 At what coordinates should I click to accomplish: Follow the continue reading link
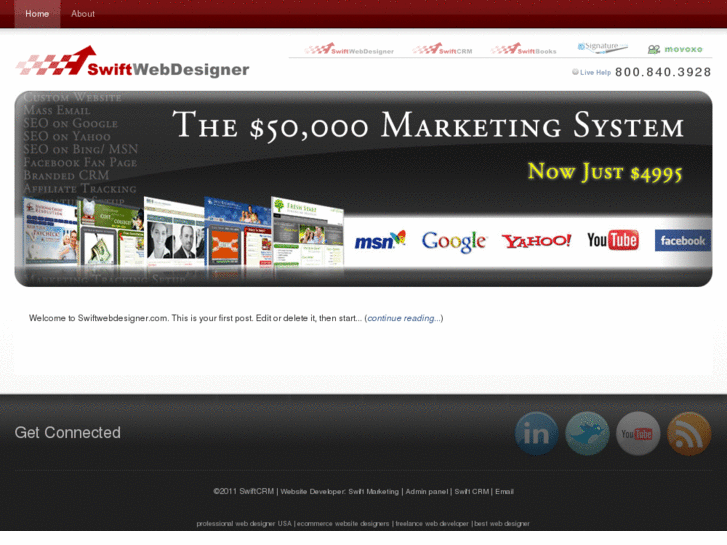pyautogui.click(x=404, y=318)
